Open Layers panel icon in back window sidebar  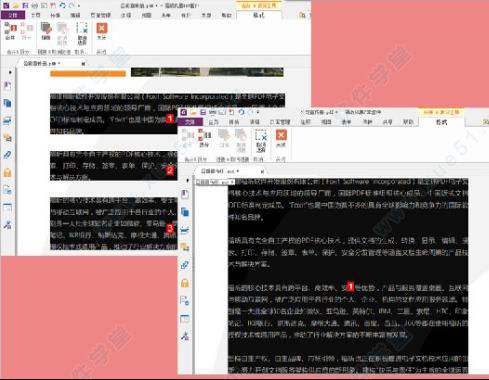coord(7,120)
